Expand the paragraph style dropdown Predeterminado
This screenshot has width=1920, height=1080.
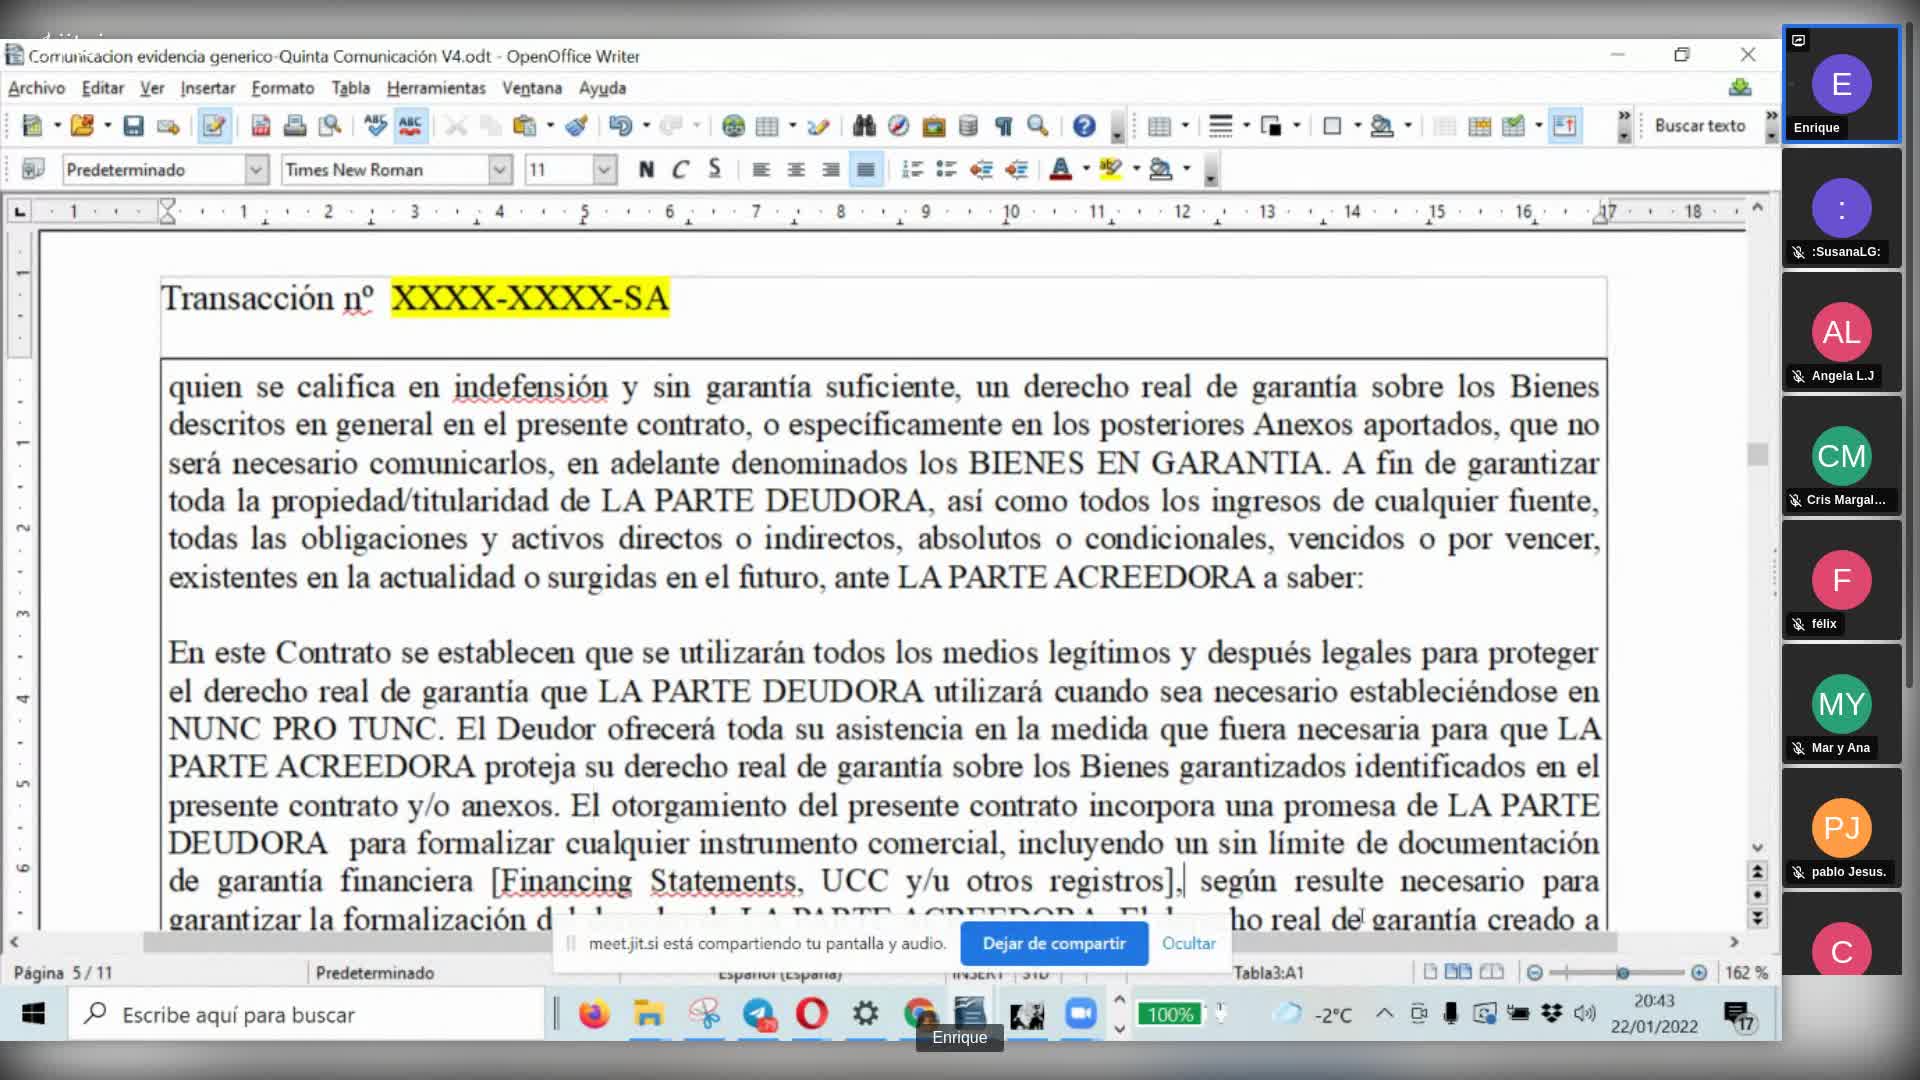255,169
